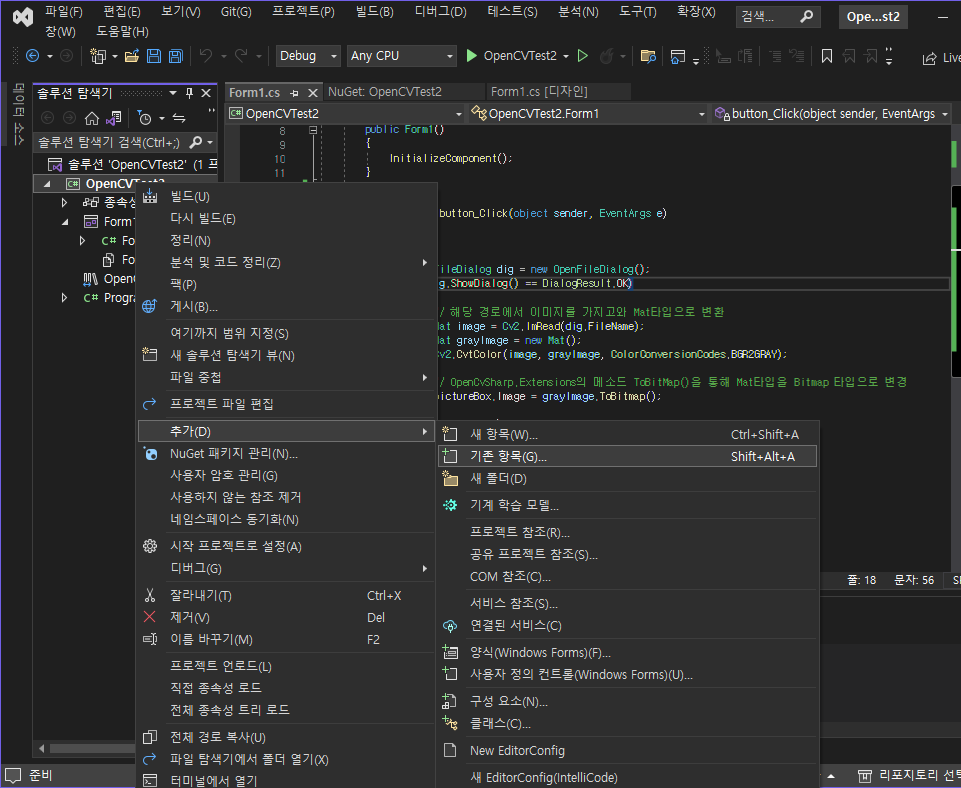Select 제거(V) in context menu
Image resolution: width=961 pixels, height=788 pixels.
(286, 618)
